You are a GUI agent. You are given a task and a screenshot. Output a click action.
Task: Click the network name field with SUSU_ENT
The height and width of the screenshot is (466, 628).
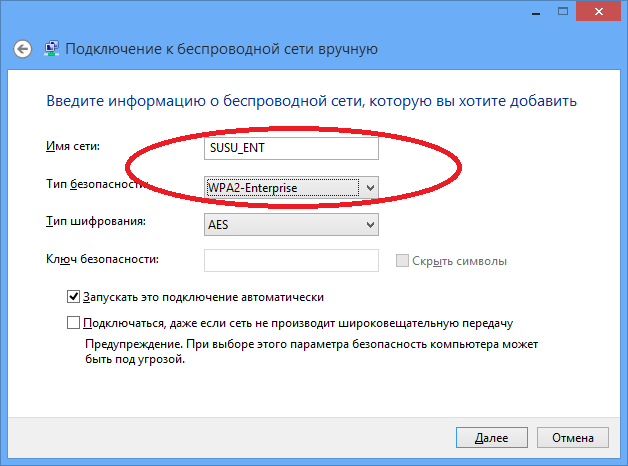[x=290, y=148]
